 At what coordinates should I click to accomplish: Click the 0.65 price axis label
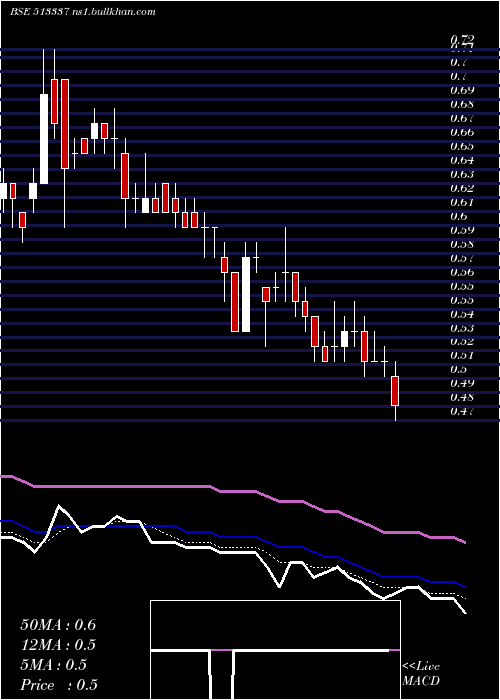pyautogui.click(x=462, y=146)
